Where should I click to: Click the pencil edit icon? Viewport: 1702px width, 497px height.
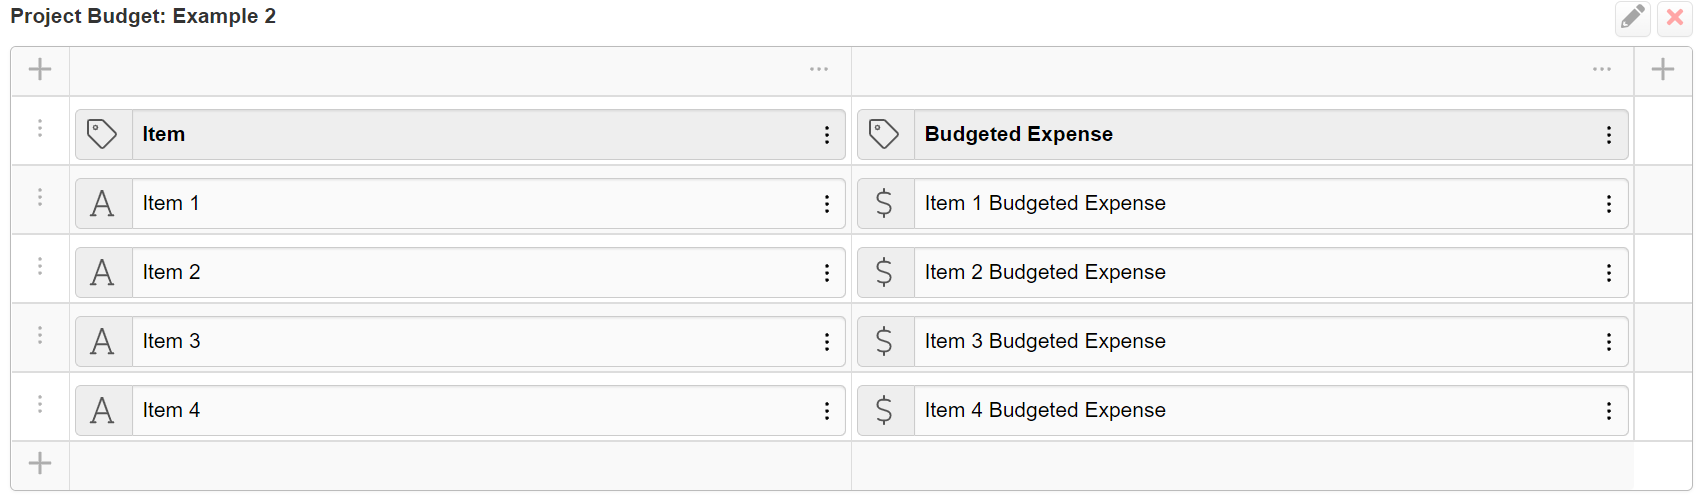point(1632,18)
